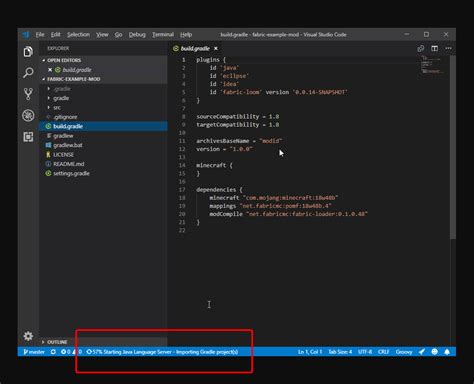Open the Go menu
Screen dimensions: 474x384
[119, 35]
